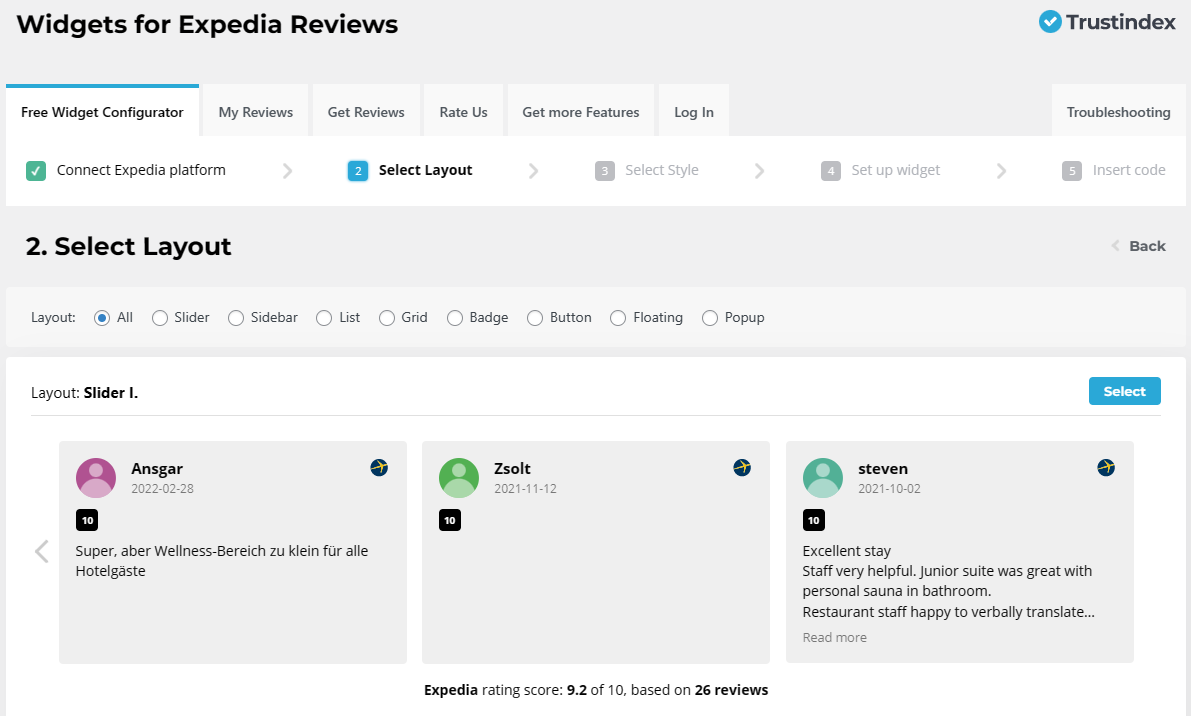The width and height of the screenshot is (1191, 716).
Task: Click the step 3 Select Style number icon
Action: pyautogui.click(x=604, y=171)
